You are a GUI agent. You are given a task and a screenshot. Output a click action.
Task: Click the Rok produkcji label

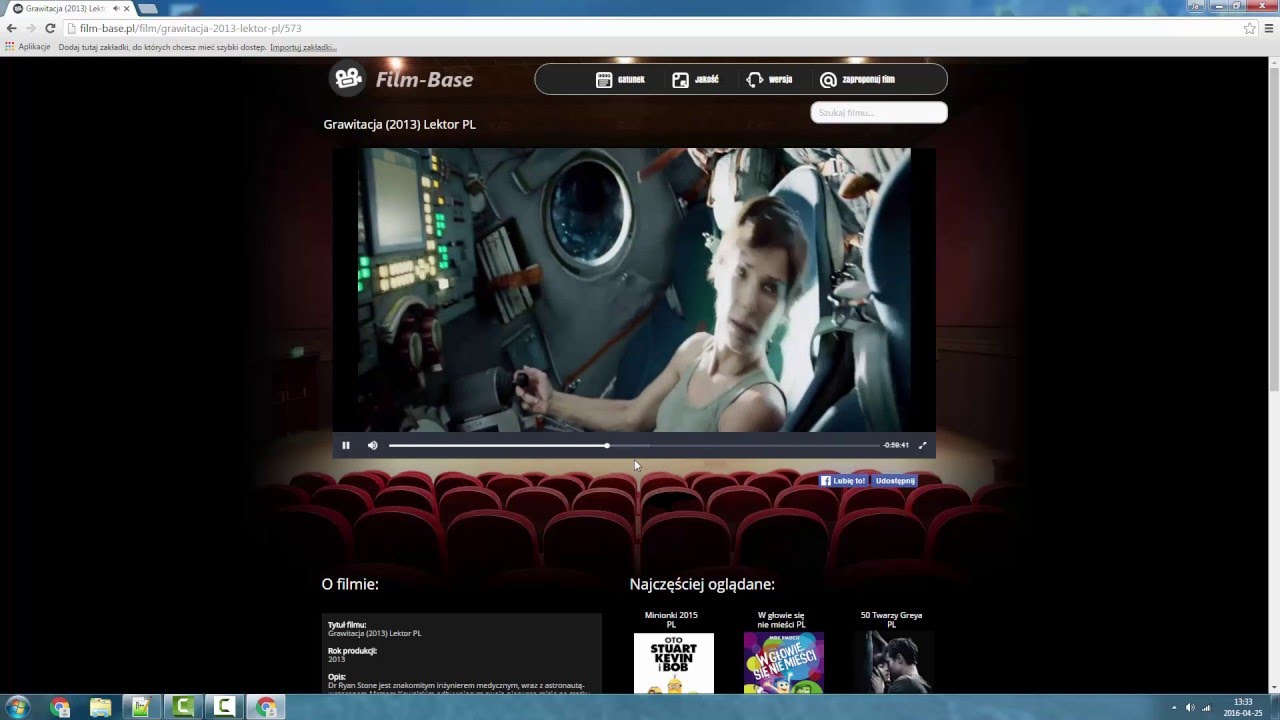pyautogui.click(x=352, y=651)
